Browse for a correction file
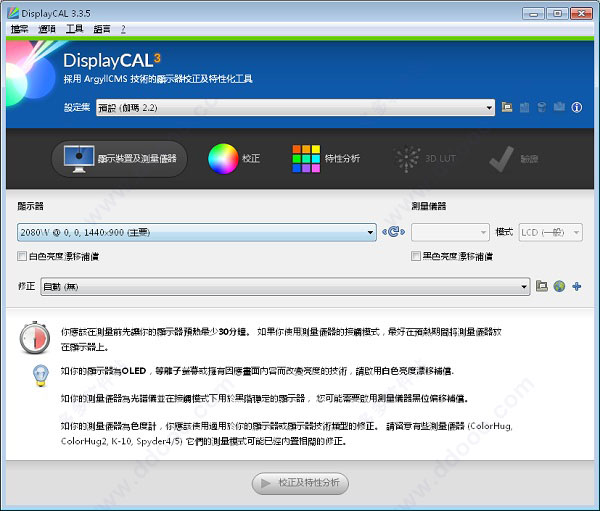The width and height of the screenshot is (600, 511). tap(541, 286)
